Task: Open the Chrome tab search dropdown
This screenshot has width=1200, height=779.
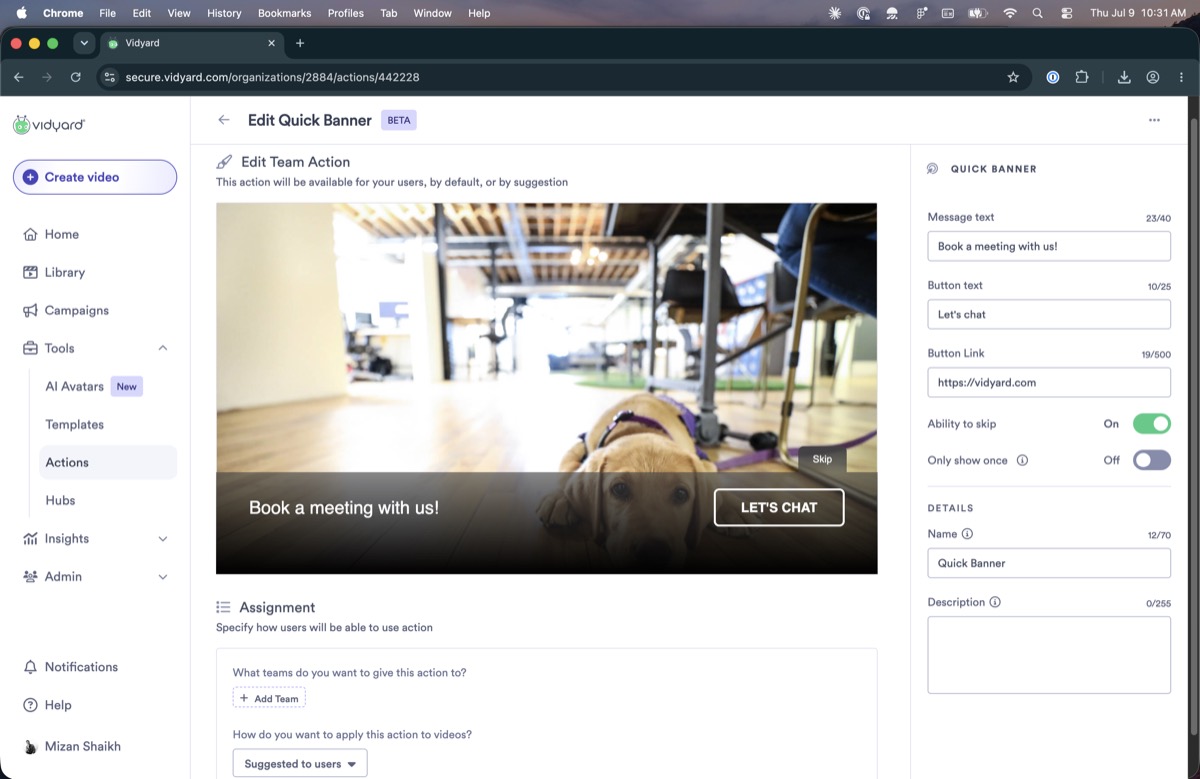Action: (x=84, y=43)
